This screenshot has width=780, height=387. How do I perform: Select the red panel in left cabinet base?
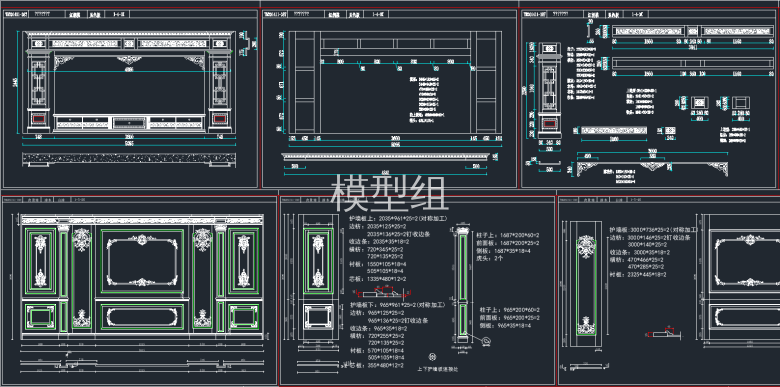click(38, 118)
